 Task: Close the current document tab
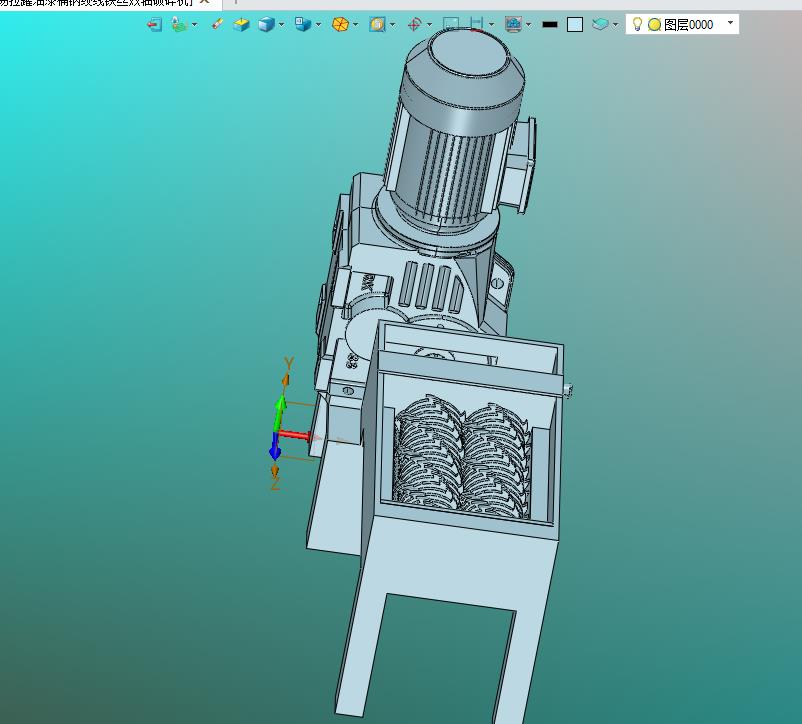[x=204, y=3]
